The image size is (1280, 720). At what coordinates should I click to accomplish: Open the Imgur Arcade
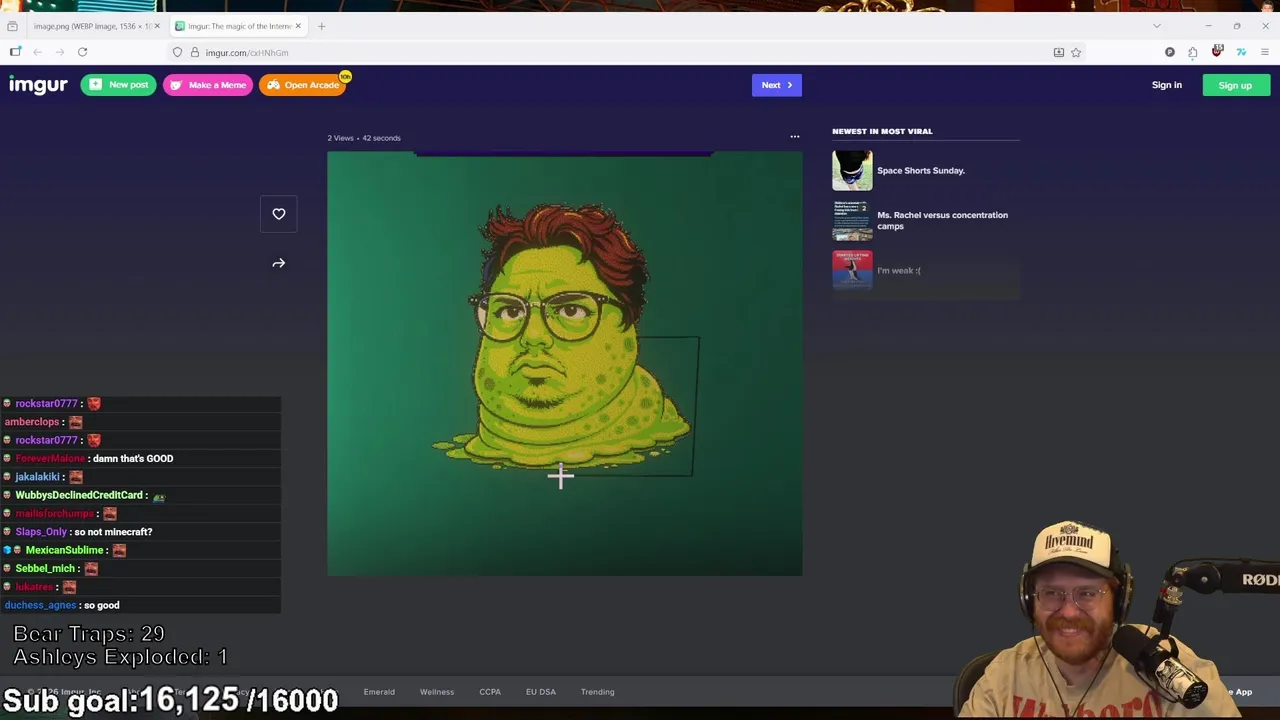[x=303, y=85]
